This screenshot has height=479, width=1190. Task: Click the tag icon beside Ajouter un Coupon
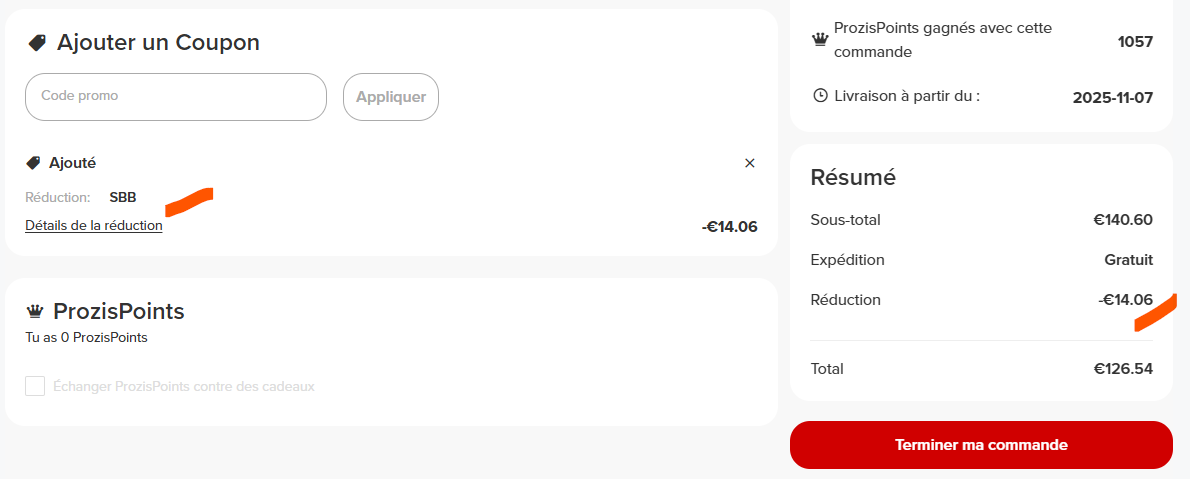pos(37,43)
